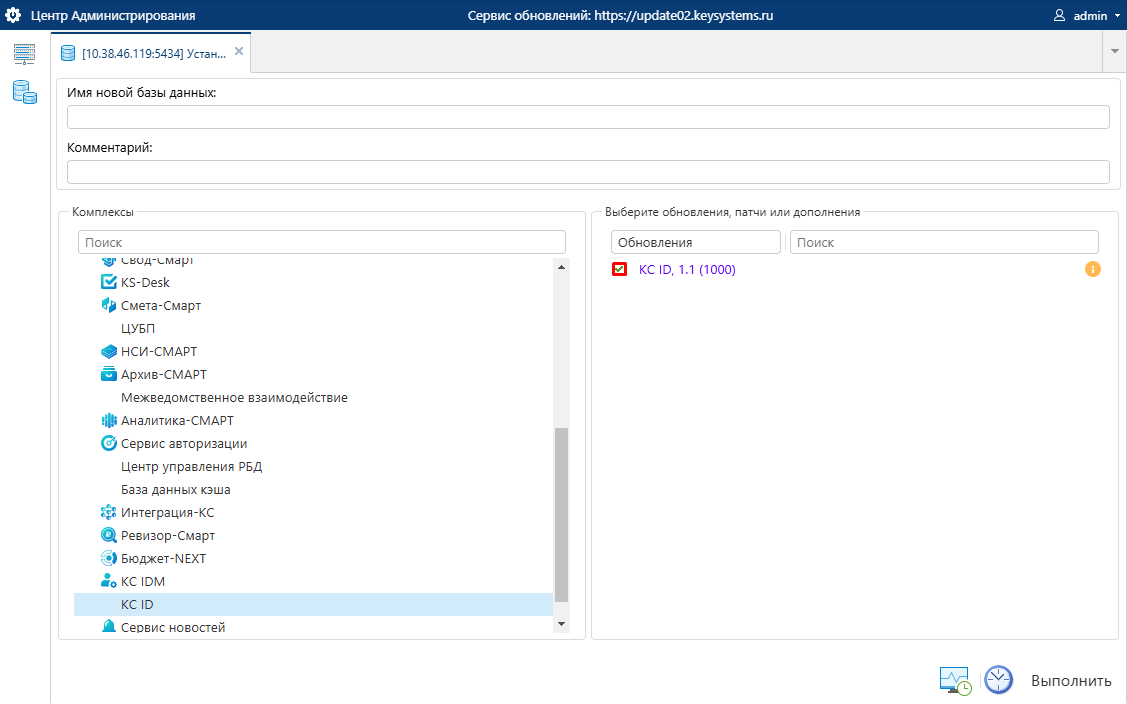Click the Центр Администрирования title

point(113,16)
